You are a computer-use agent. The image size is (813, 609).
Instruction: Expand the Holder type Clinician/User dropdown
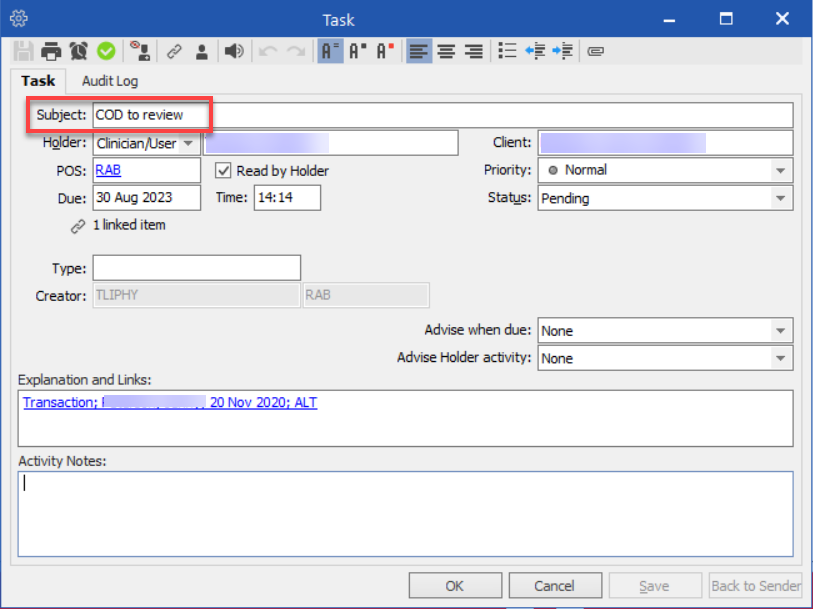click(188, 144)
